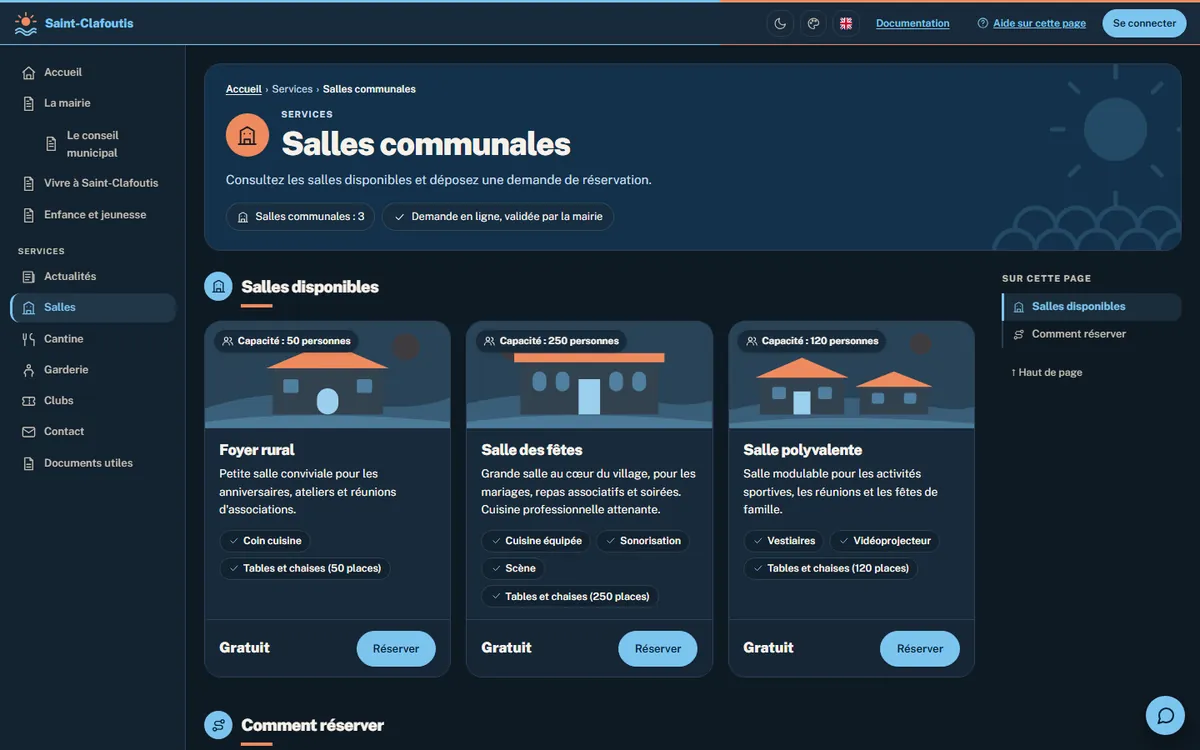This screenshot has width=1200, height=750.
Task: Switch language with the UK flag icon
Action: tap(846, 23)
